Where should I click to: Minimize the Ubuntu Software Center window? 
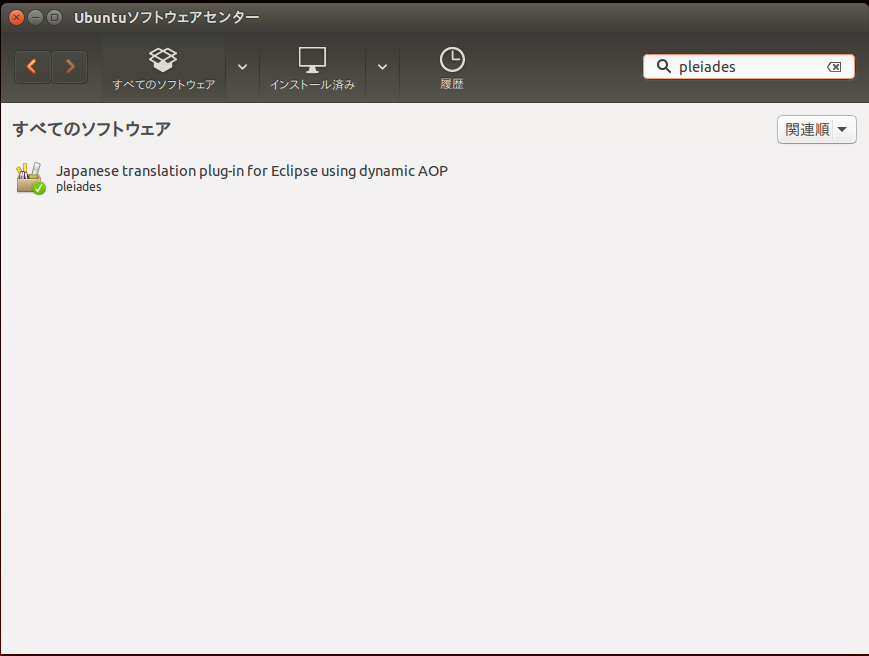(x=35, y=17)
